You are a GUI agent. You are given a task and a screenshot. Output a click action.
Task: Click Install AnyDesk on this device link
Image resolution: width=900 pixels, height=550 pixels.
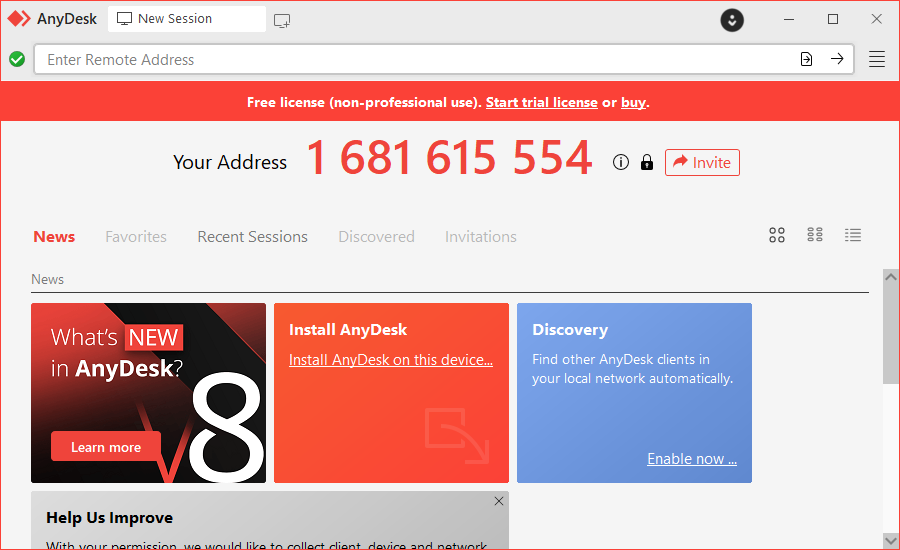pos(391,360)
